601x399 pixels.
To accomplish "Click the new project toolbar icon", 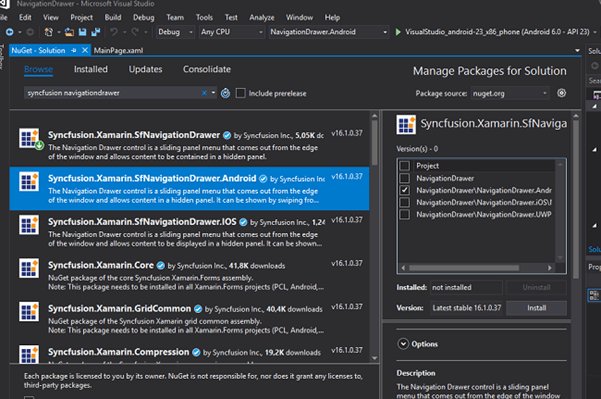I will click(49, 32).
